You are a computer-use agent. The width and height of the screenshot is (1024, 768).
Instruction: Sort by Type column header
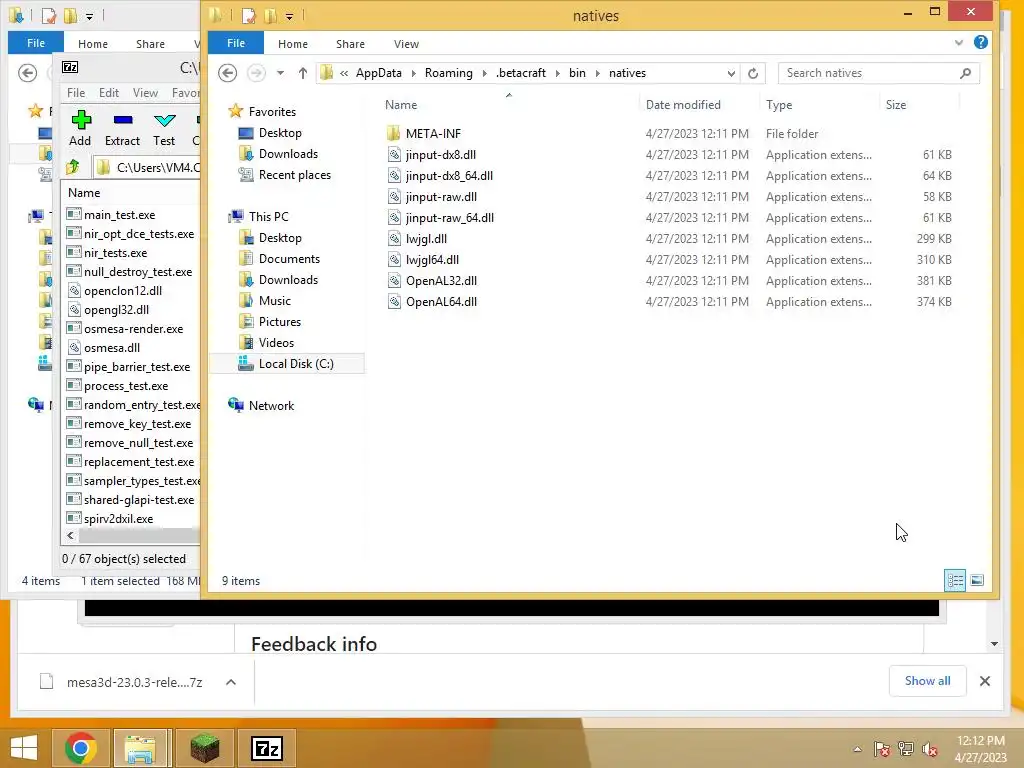pos(778,104)
